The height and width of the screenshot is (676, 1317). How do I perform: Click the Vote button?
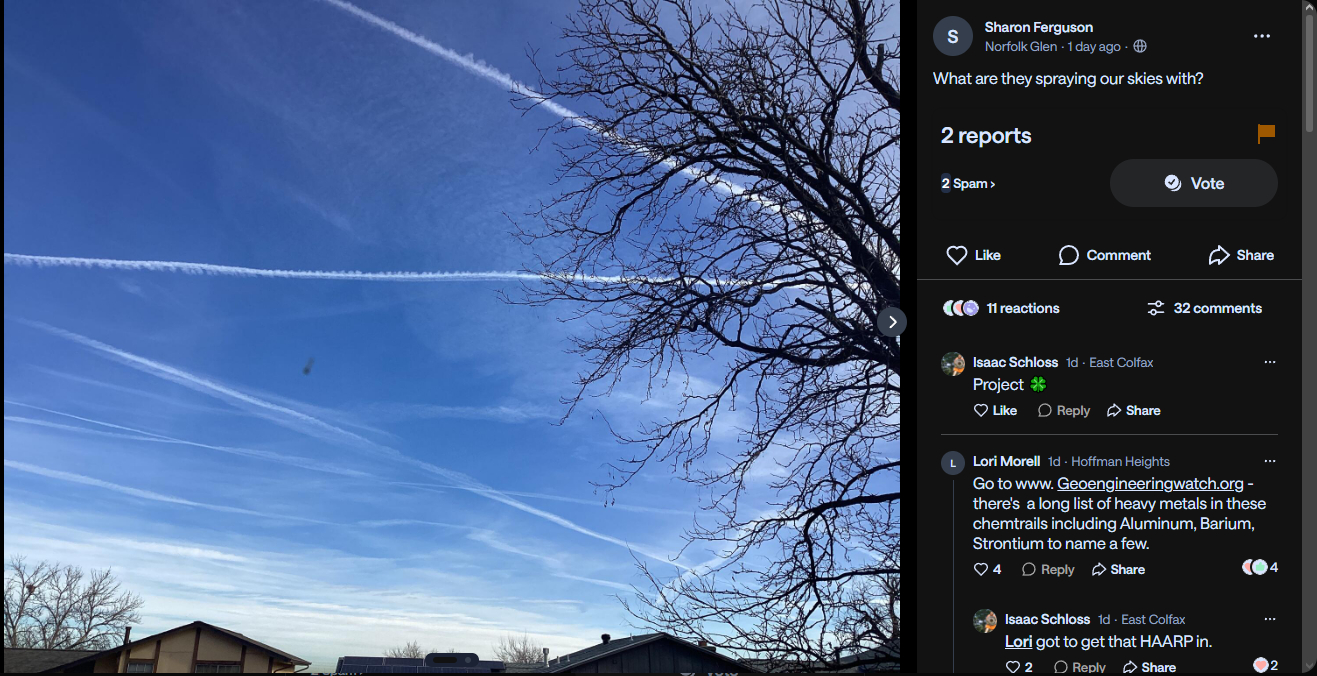1194,183
